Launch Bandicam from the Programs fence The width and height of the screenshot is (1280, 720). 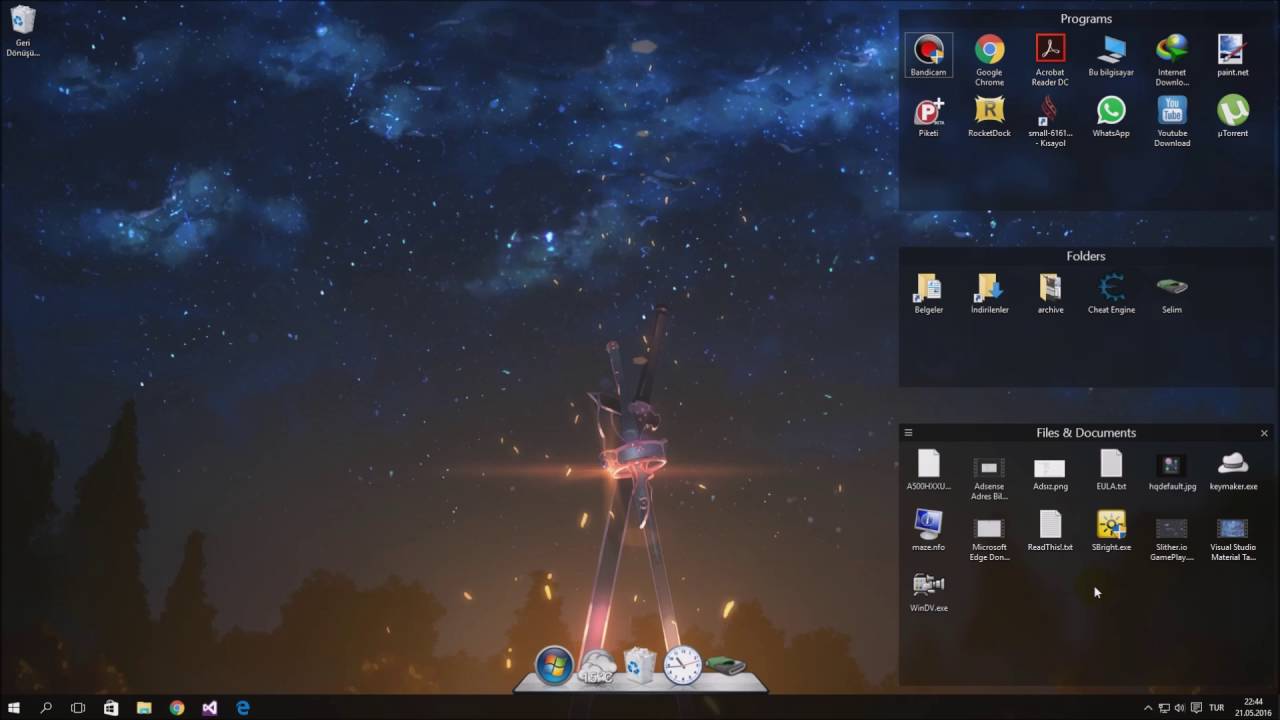pos(929,55)
